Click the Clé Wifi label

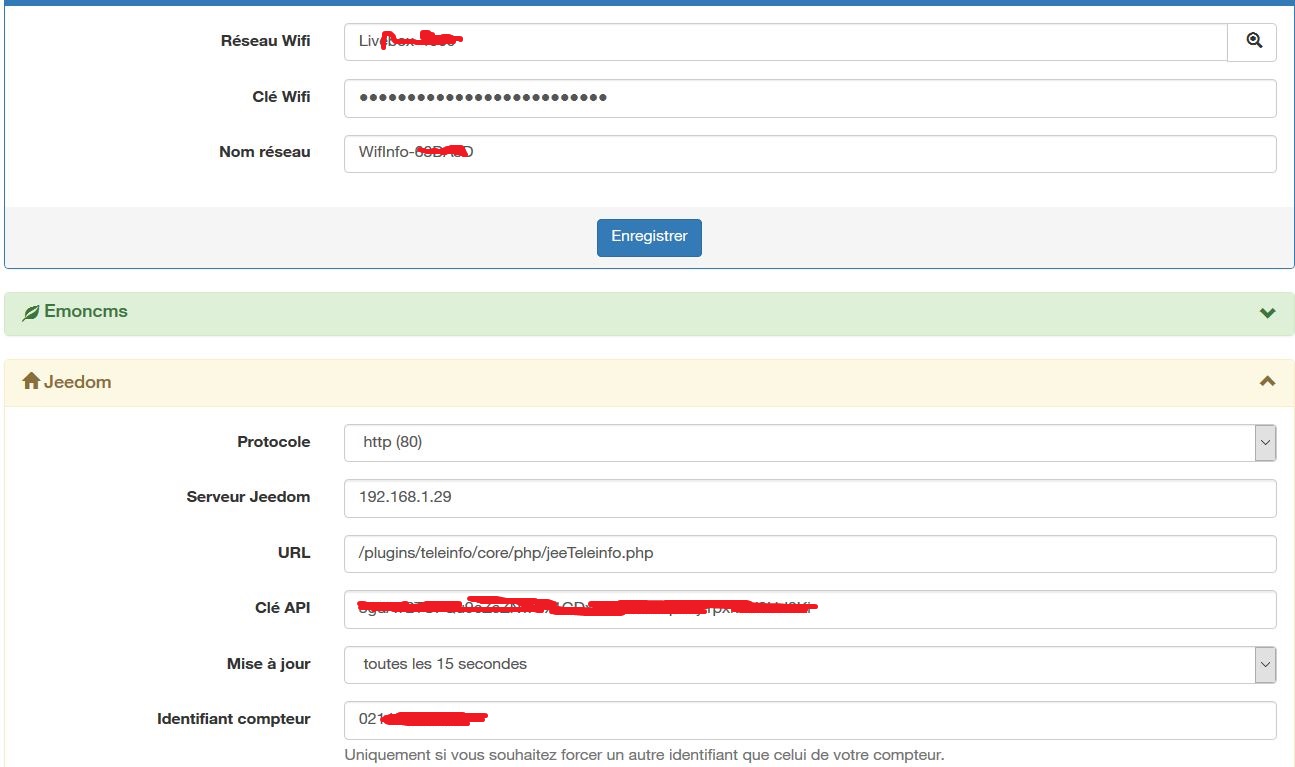coord(281,97)
